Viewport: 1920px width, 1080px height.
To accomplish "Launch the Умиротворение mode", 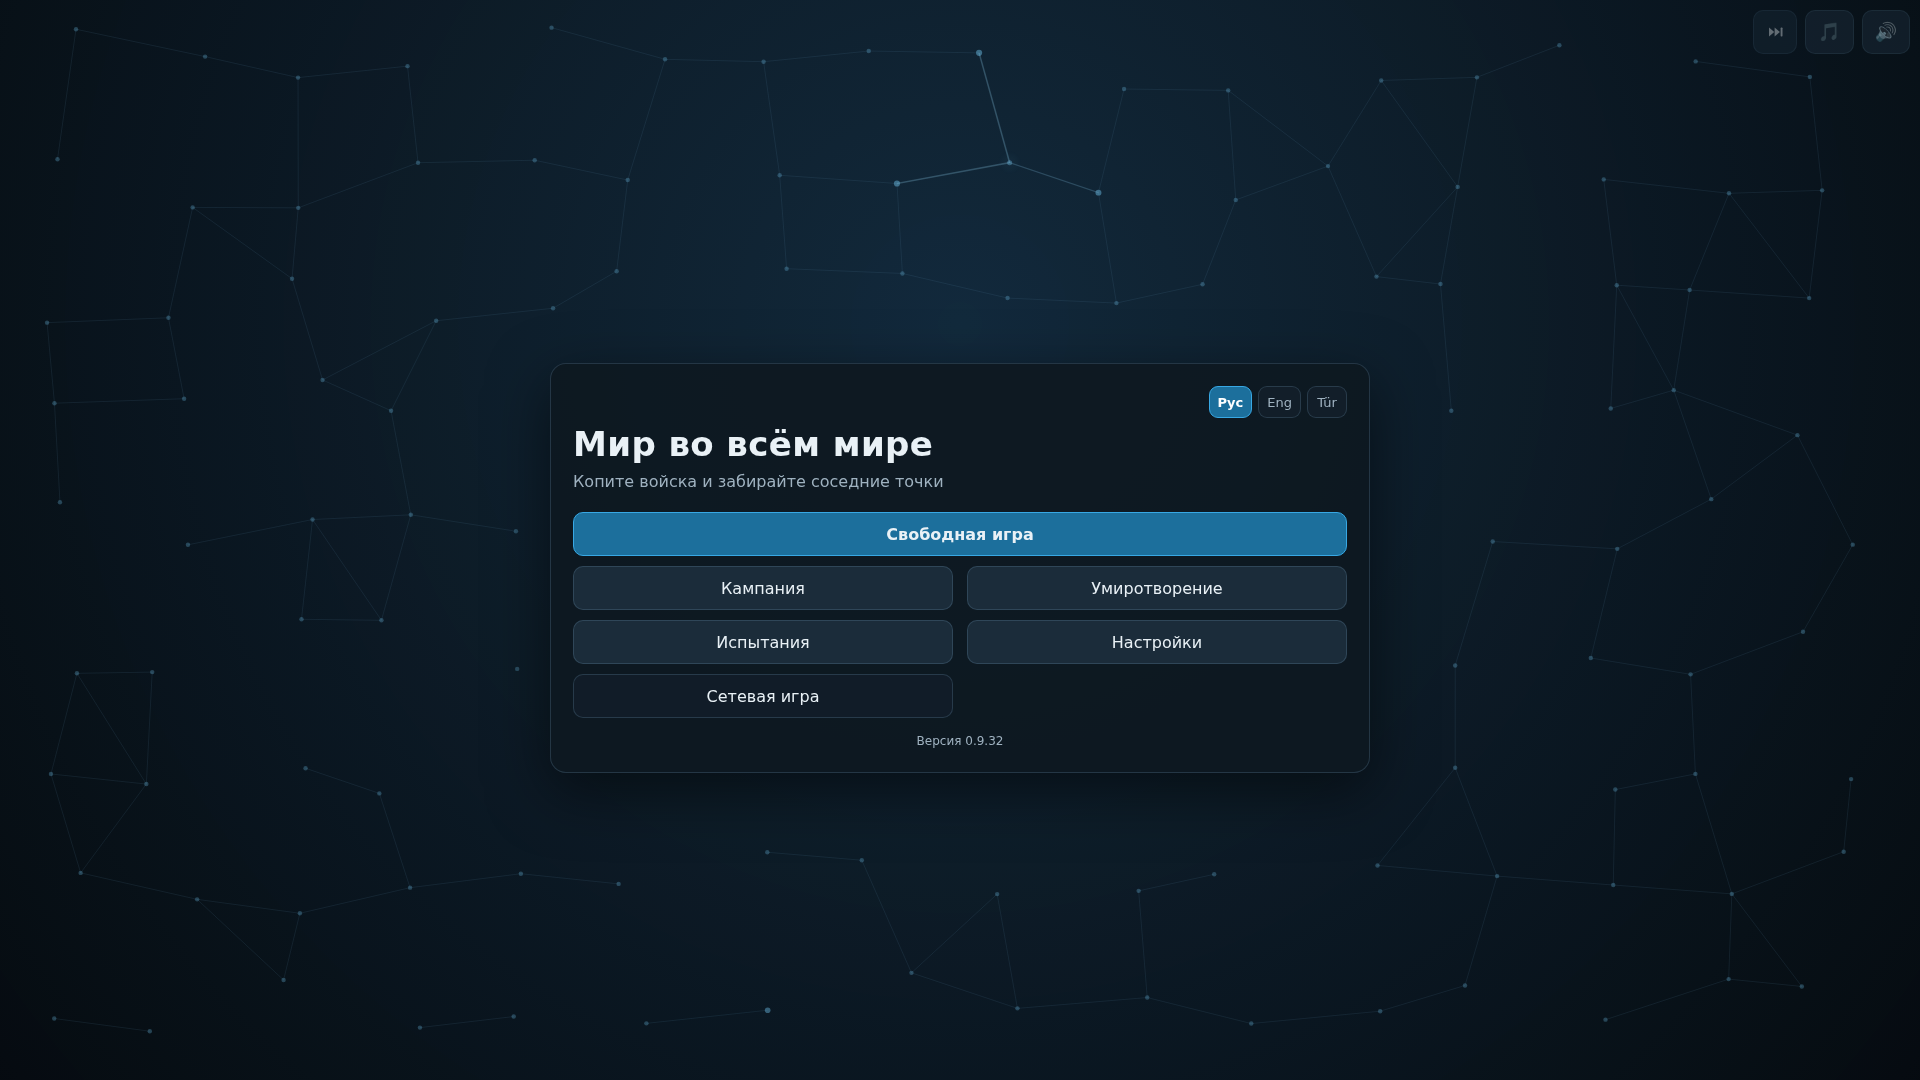I will coord(1157,588).
